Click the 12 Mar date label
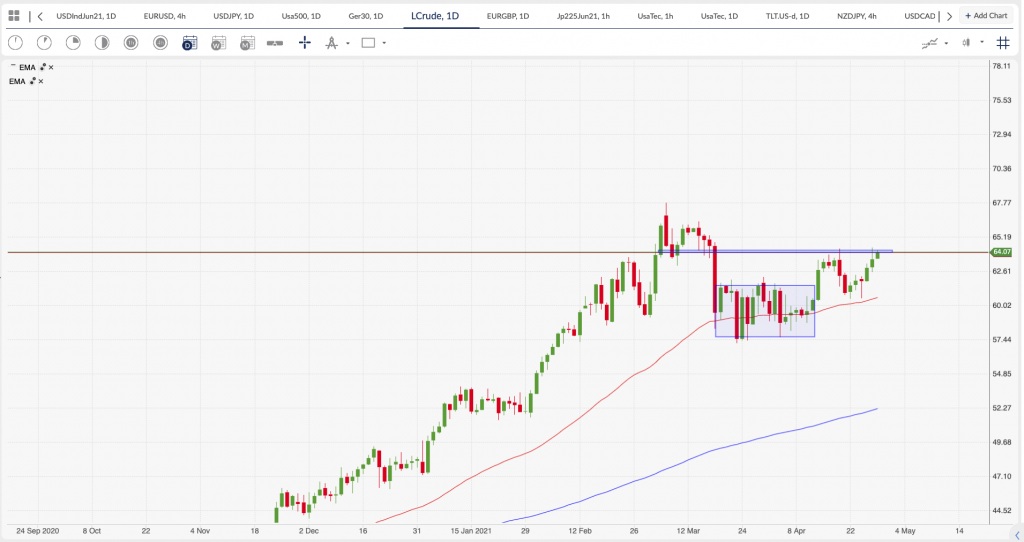Screen dimensions: 1024x542 tap(688, 531)
